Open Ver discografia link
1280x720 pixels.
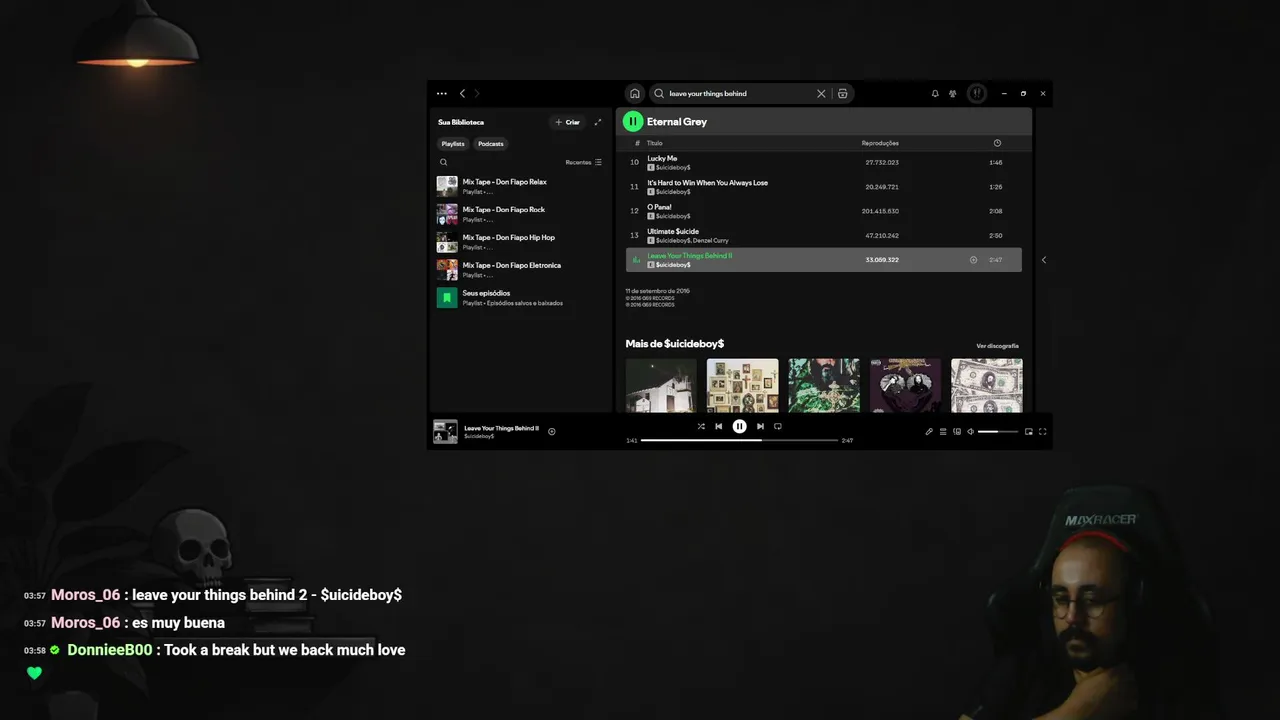tap(997, 346)
